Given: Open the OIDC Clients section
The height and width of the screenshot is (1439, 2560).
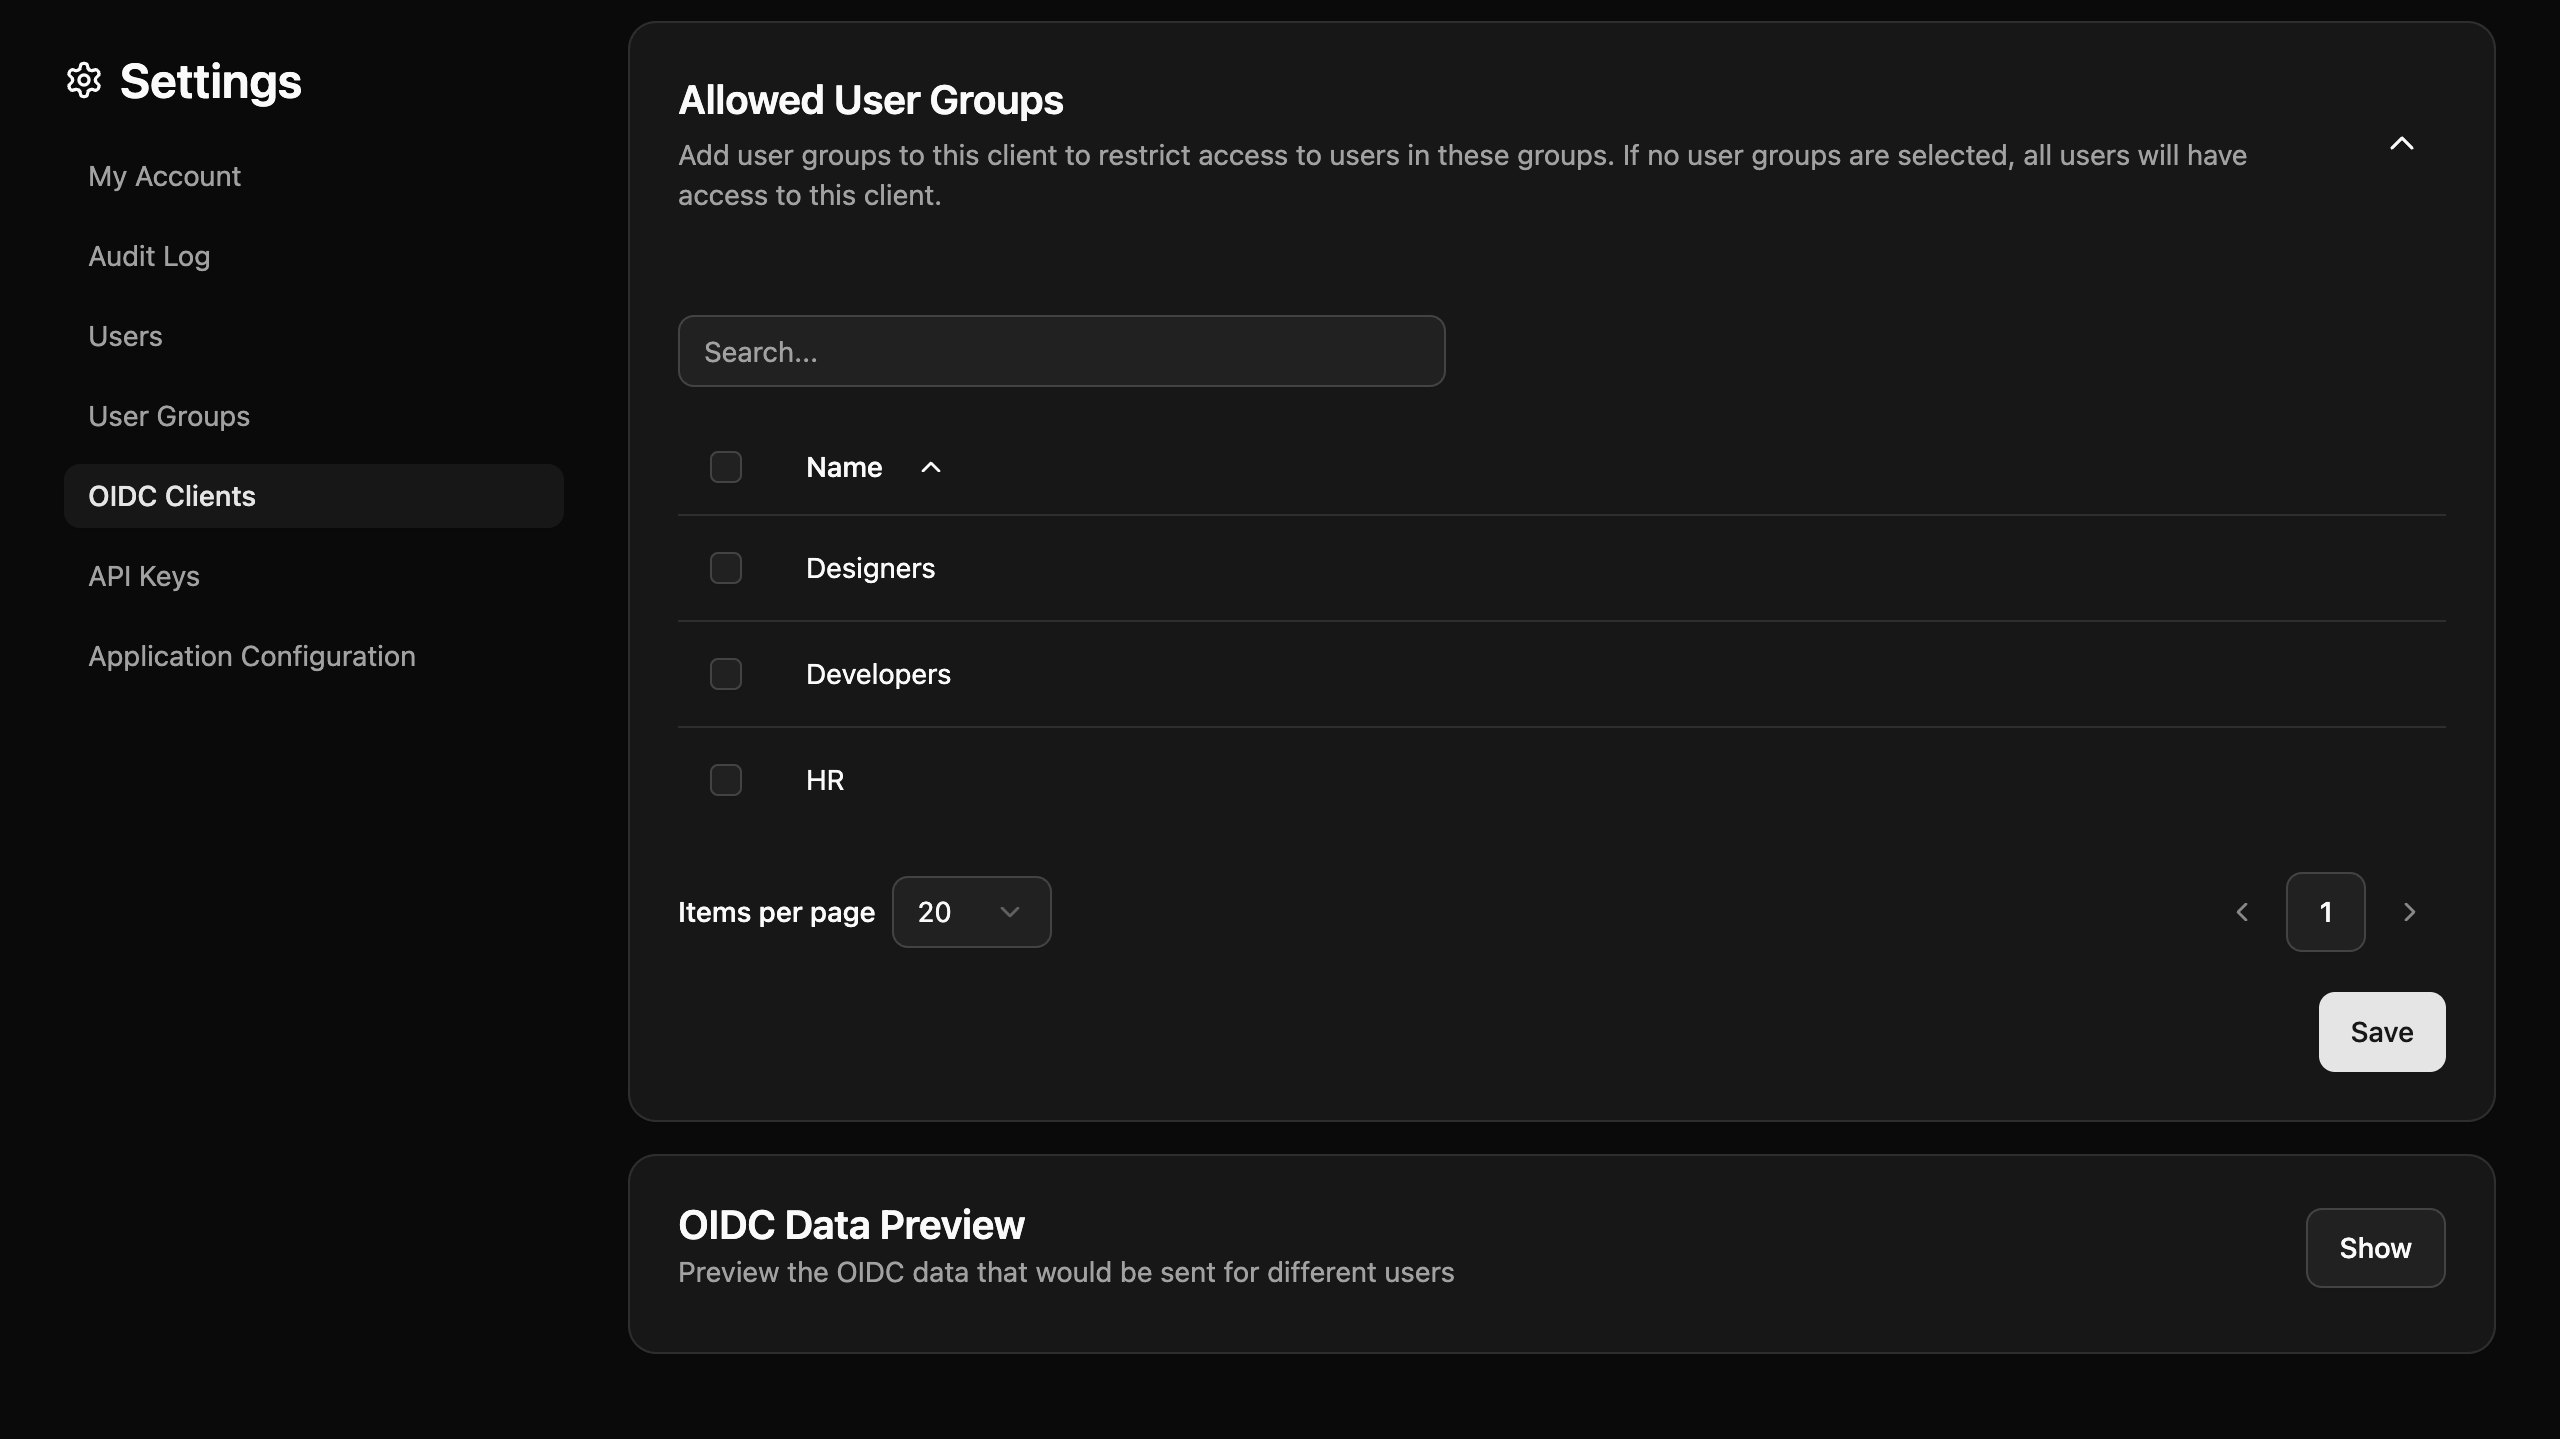Looking at the screenshot, I should [171, 495].
